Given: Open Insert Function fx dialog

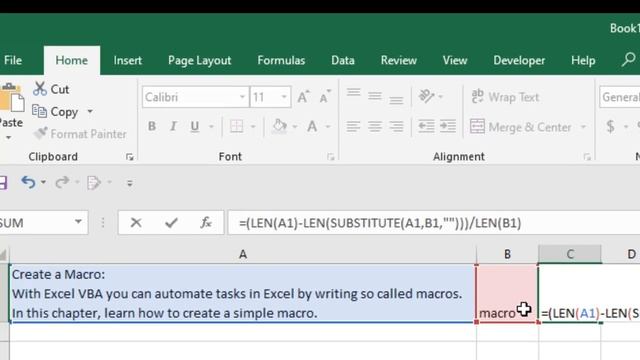Looking at the screenshot, I should coord(206,223).
